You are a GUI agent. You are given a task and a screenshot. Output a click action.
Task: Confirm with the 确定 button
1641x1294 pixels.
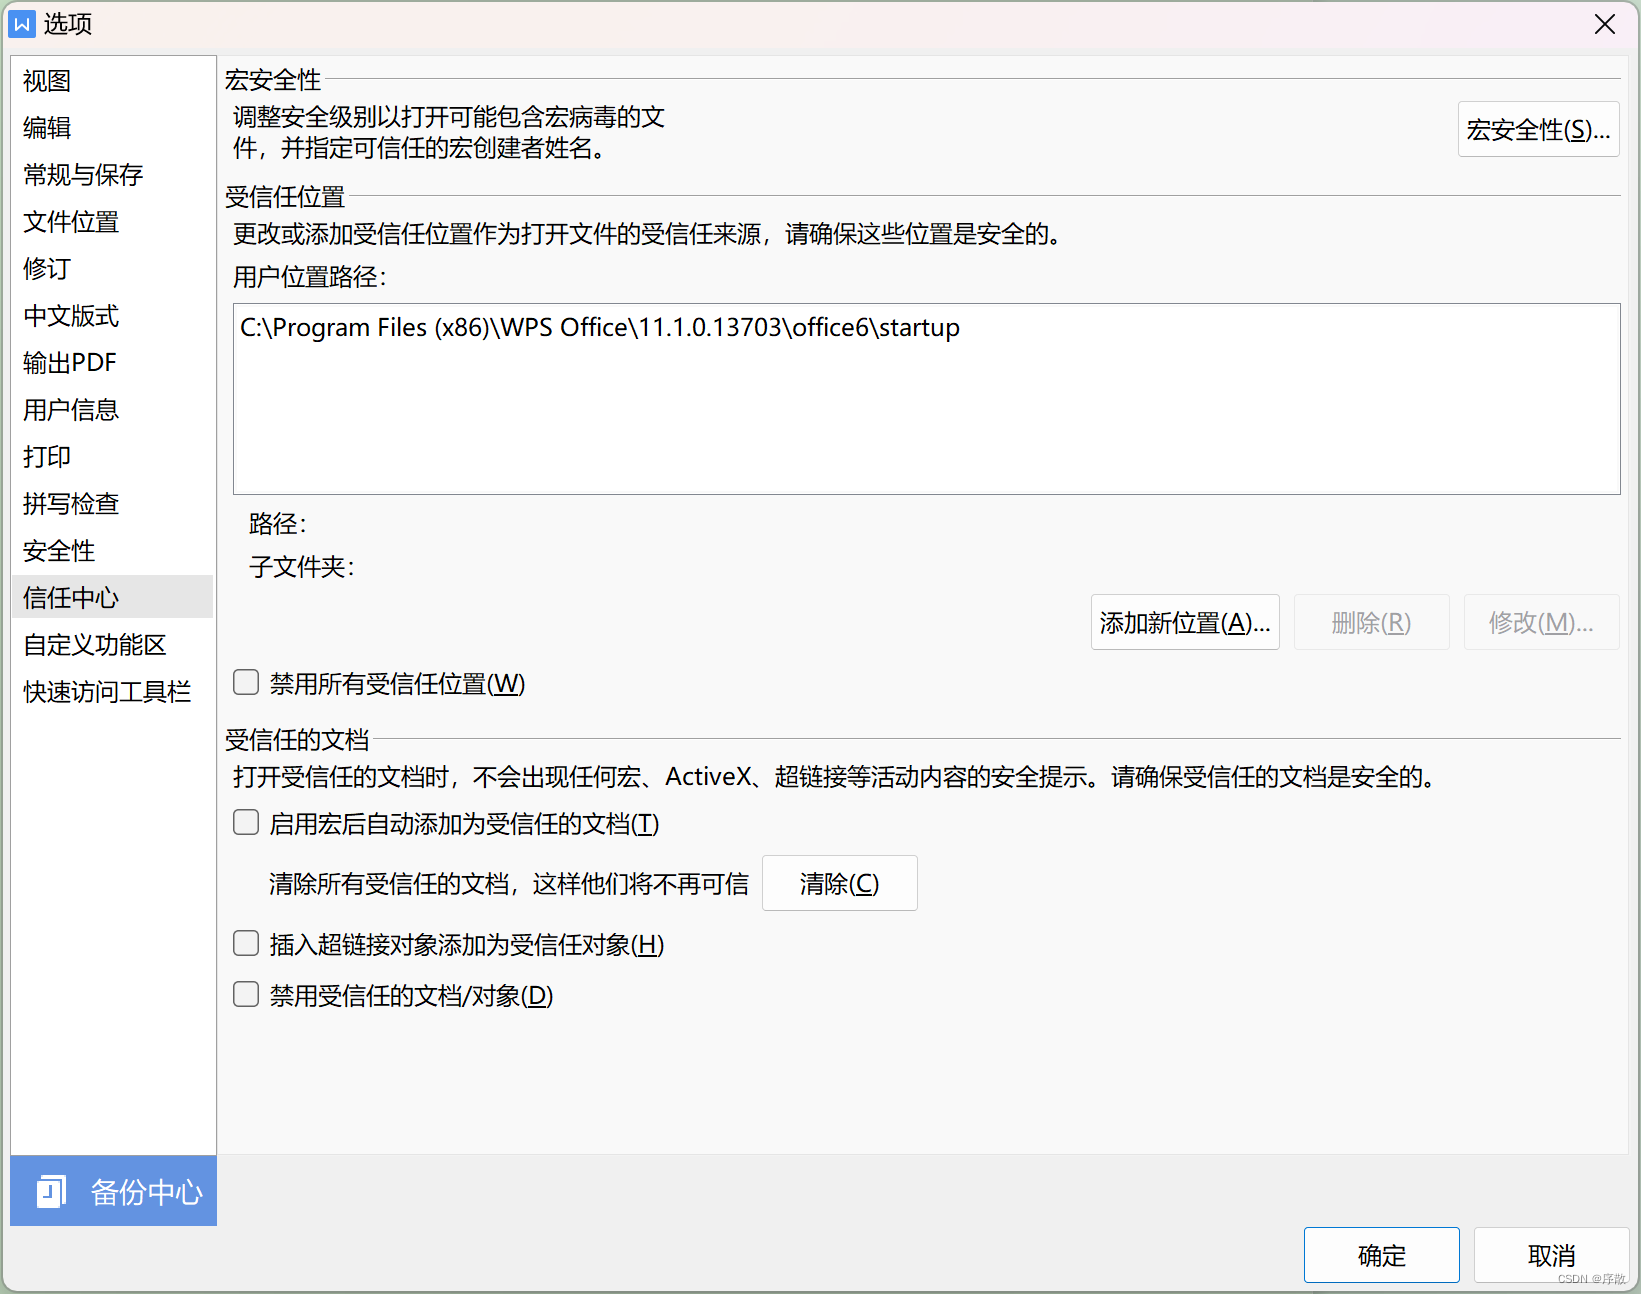1381,1255
